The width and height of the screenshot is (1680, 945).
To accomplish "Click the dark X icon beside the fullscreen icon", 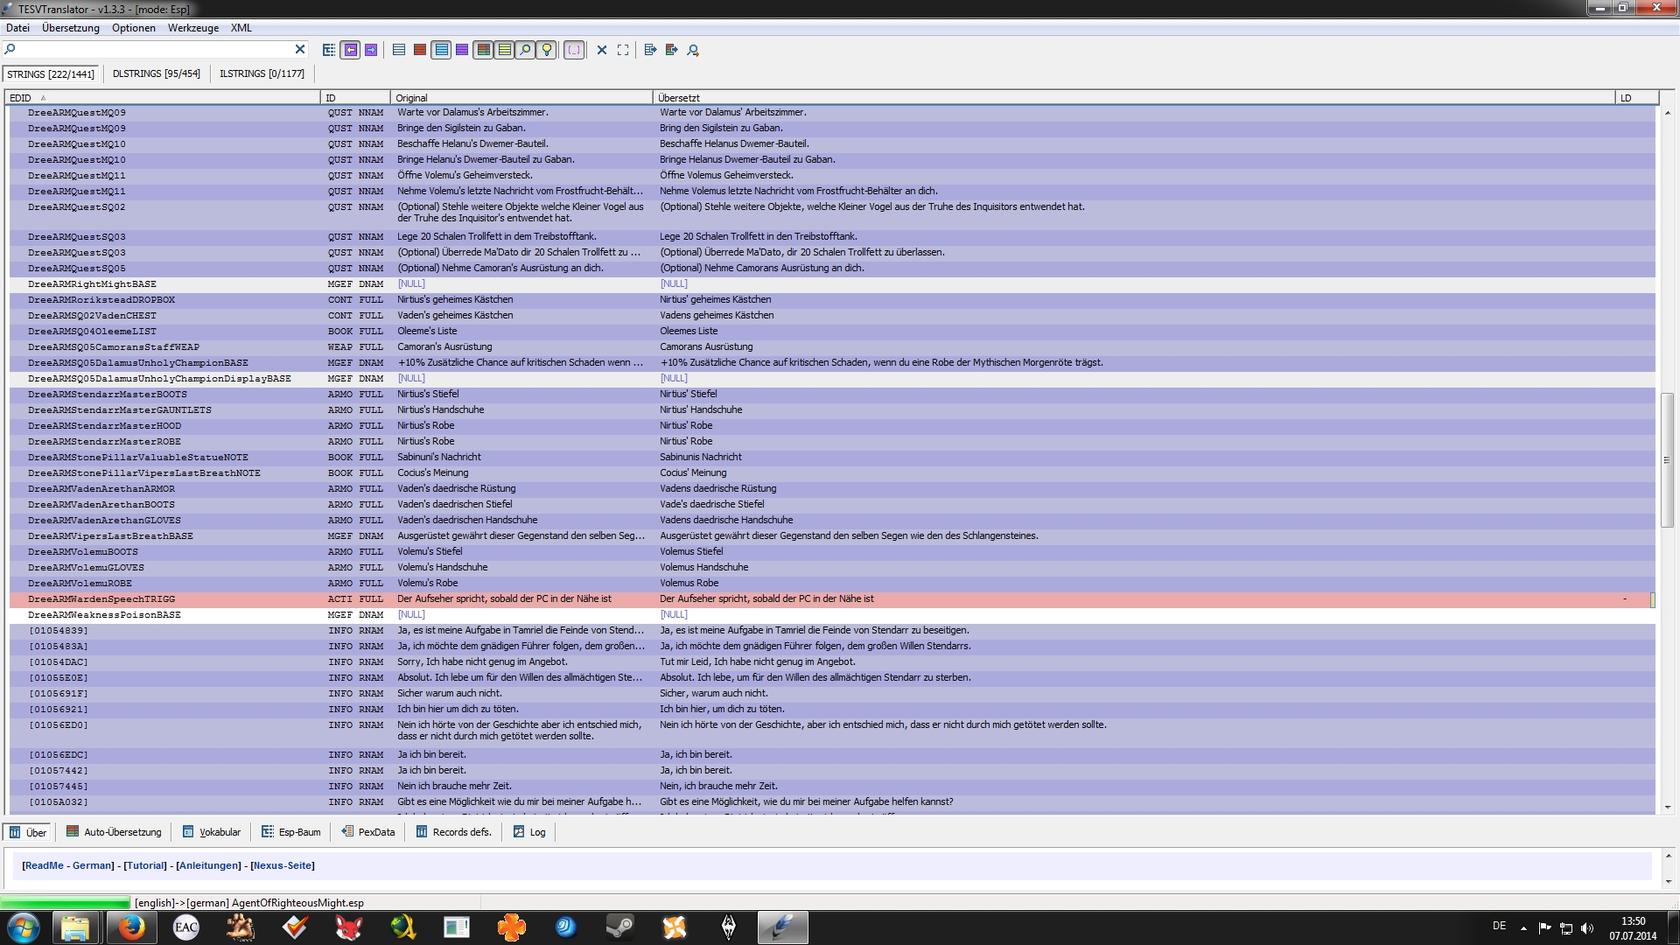I will [x=602, y=50].
